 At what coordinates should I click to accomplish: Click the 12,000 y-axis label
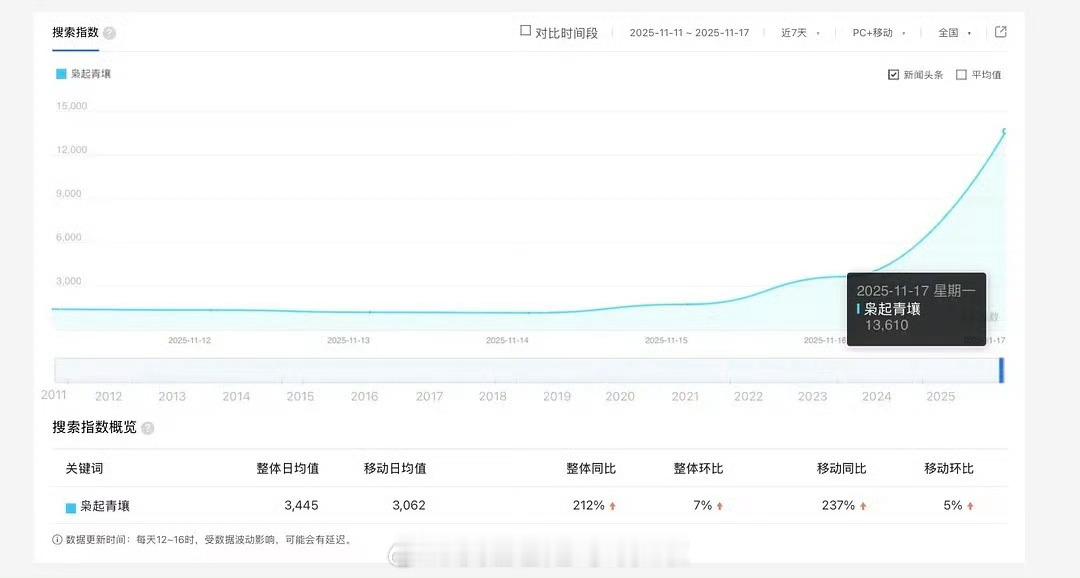coord(72,149)
